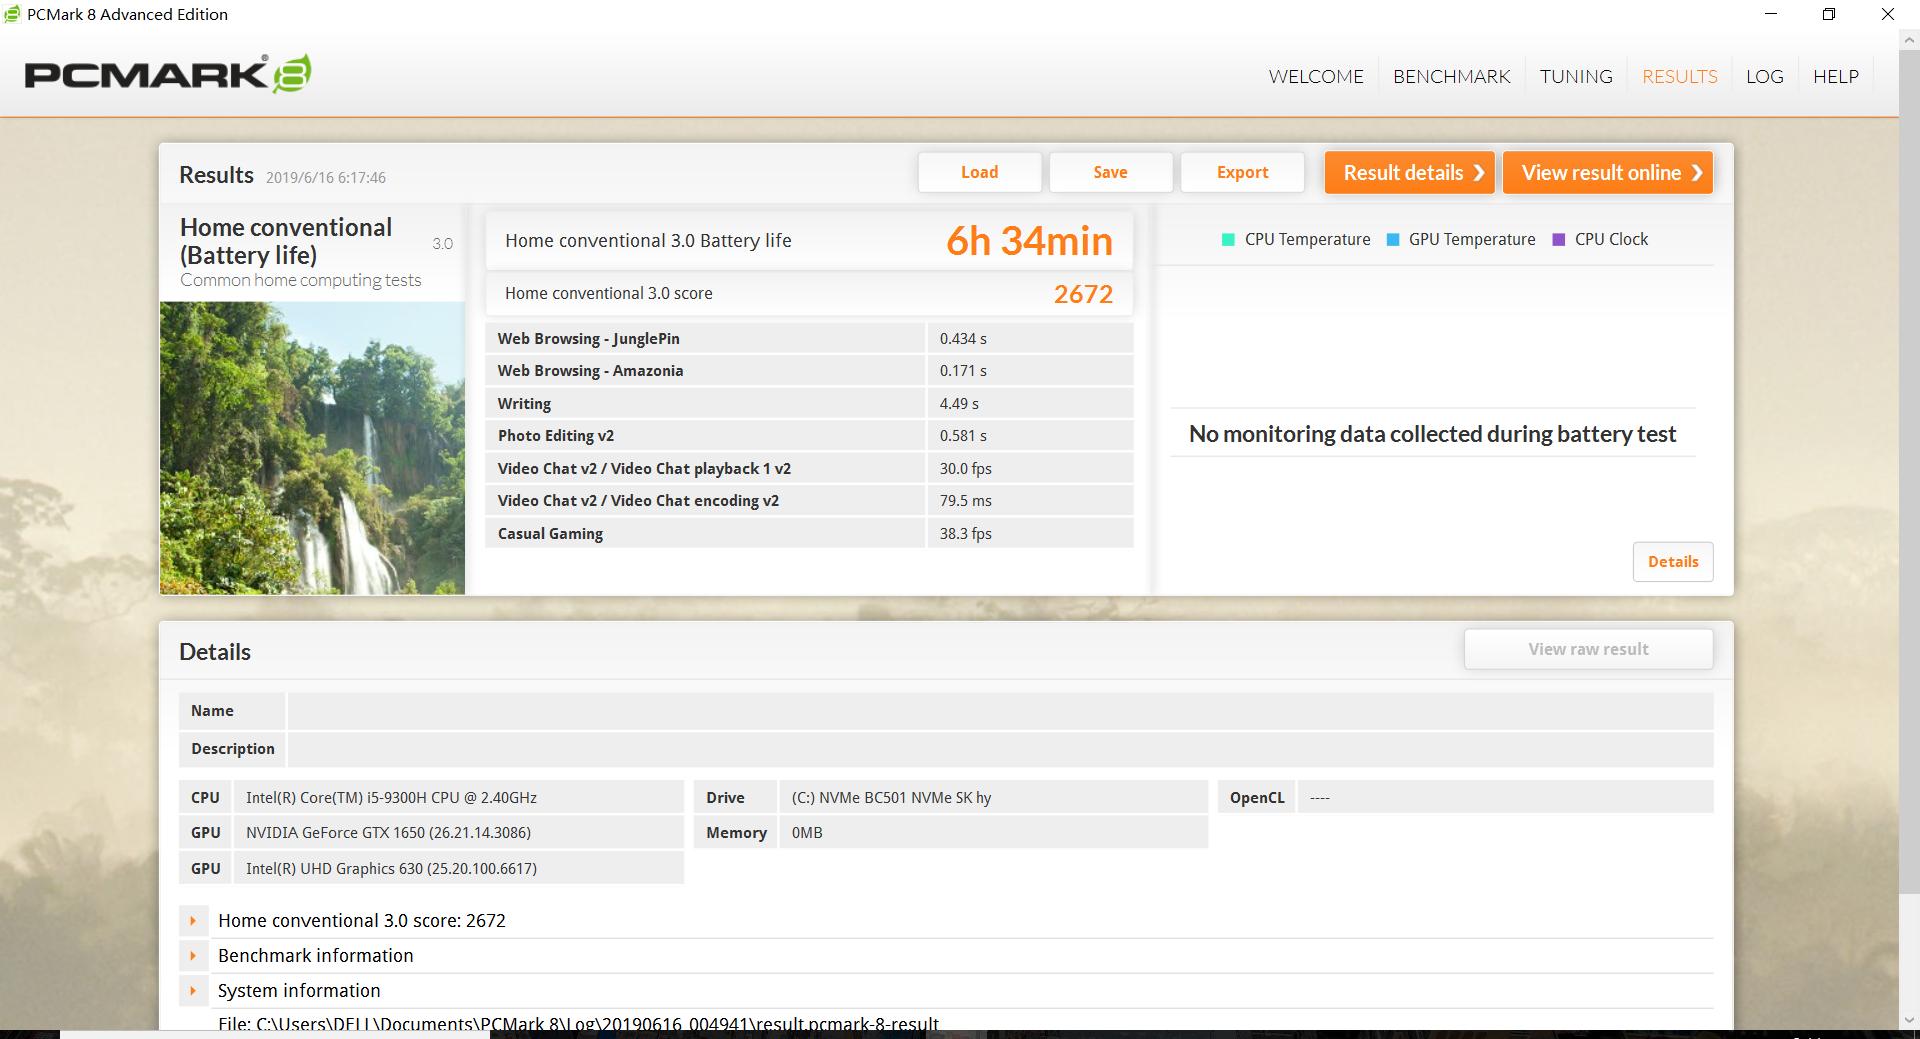Toggle CPU Temperature legend swatch
Screen dimensions: 1920x1039
[1228, 239]
